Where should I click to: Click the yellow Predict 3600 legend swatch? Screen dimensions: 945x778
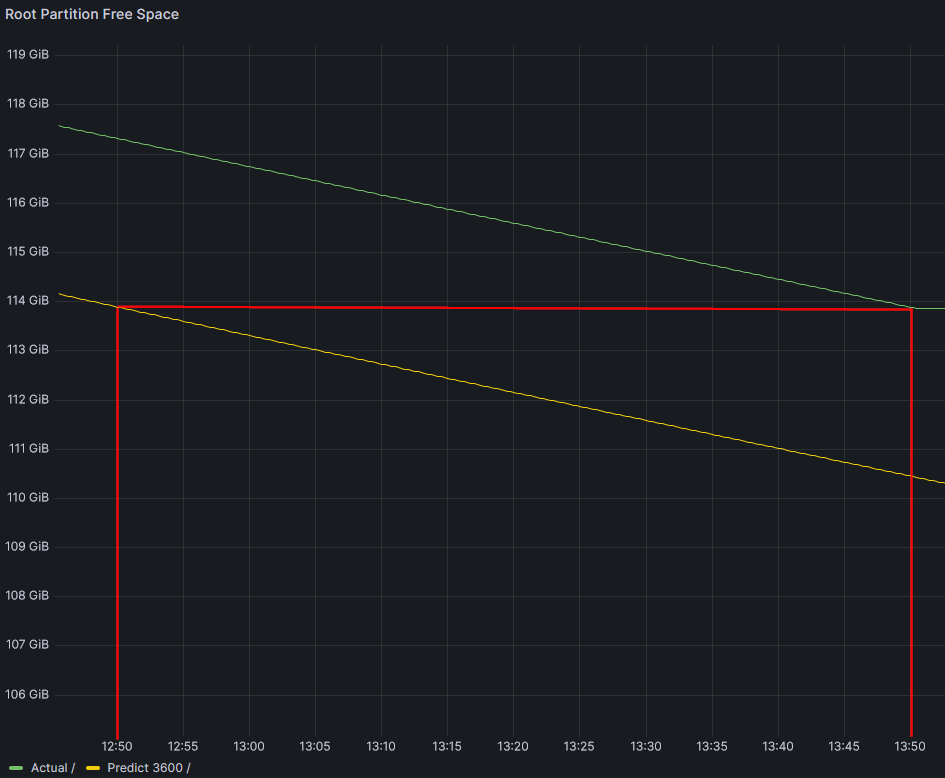point(93,768)
